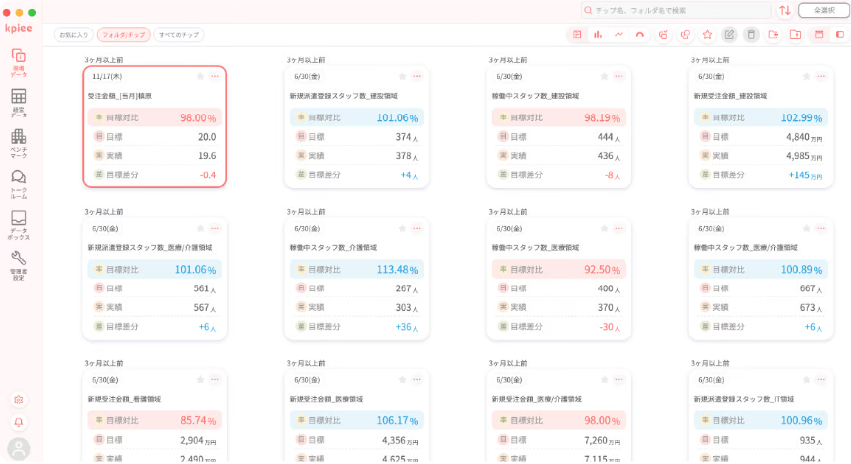The height and width of the screenshot is (464, 851).
Task: Toggle favorite star on 106.17% card
Action: (x=402, y=380)
